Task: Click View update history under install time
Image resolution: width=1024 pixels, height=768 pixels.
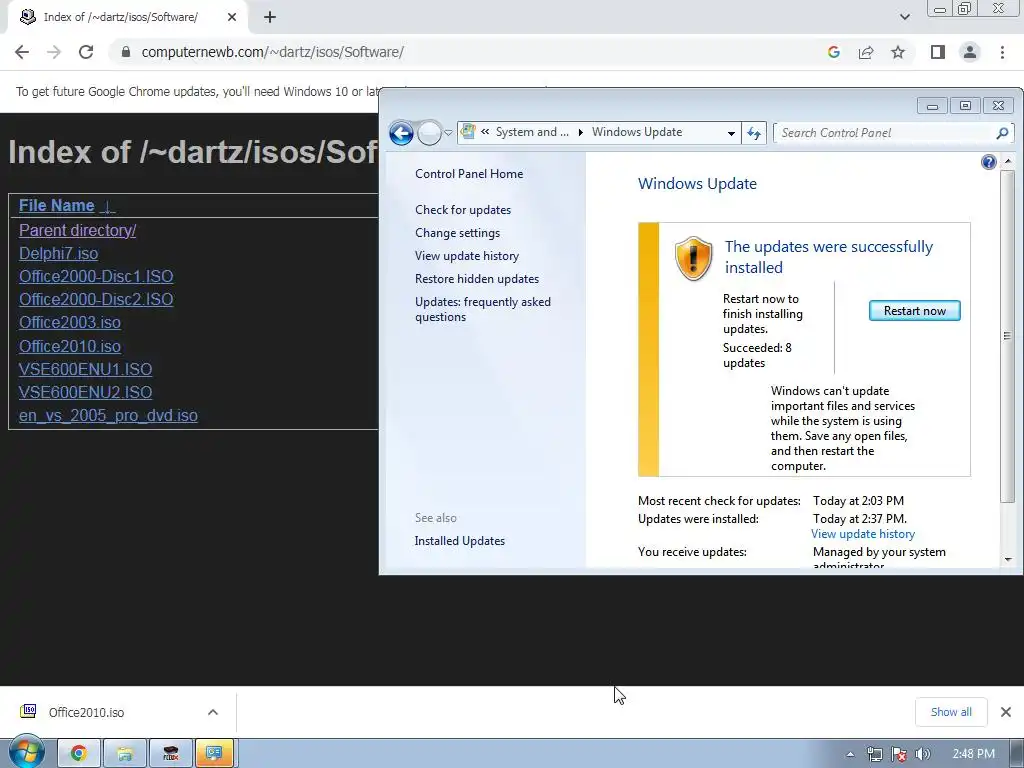Action: (863, 534)
